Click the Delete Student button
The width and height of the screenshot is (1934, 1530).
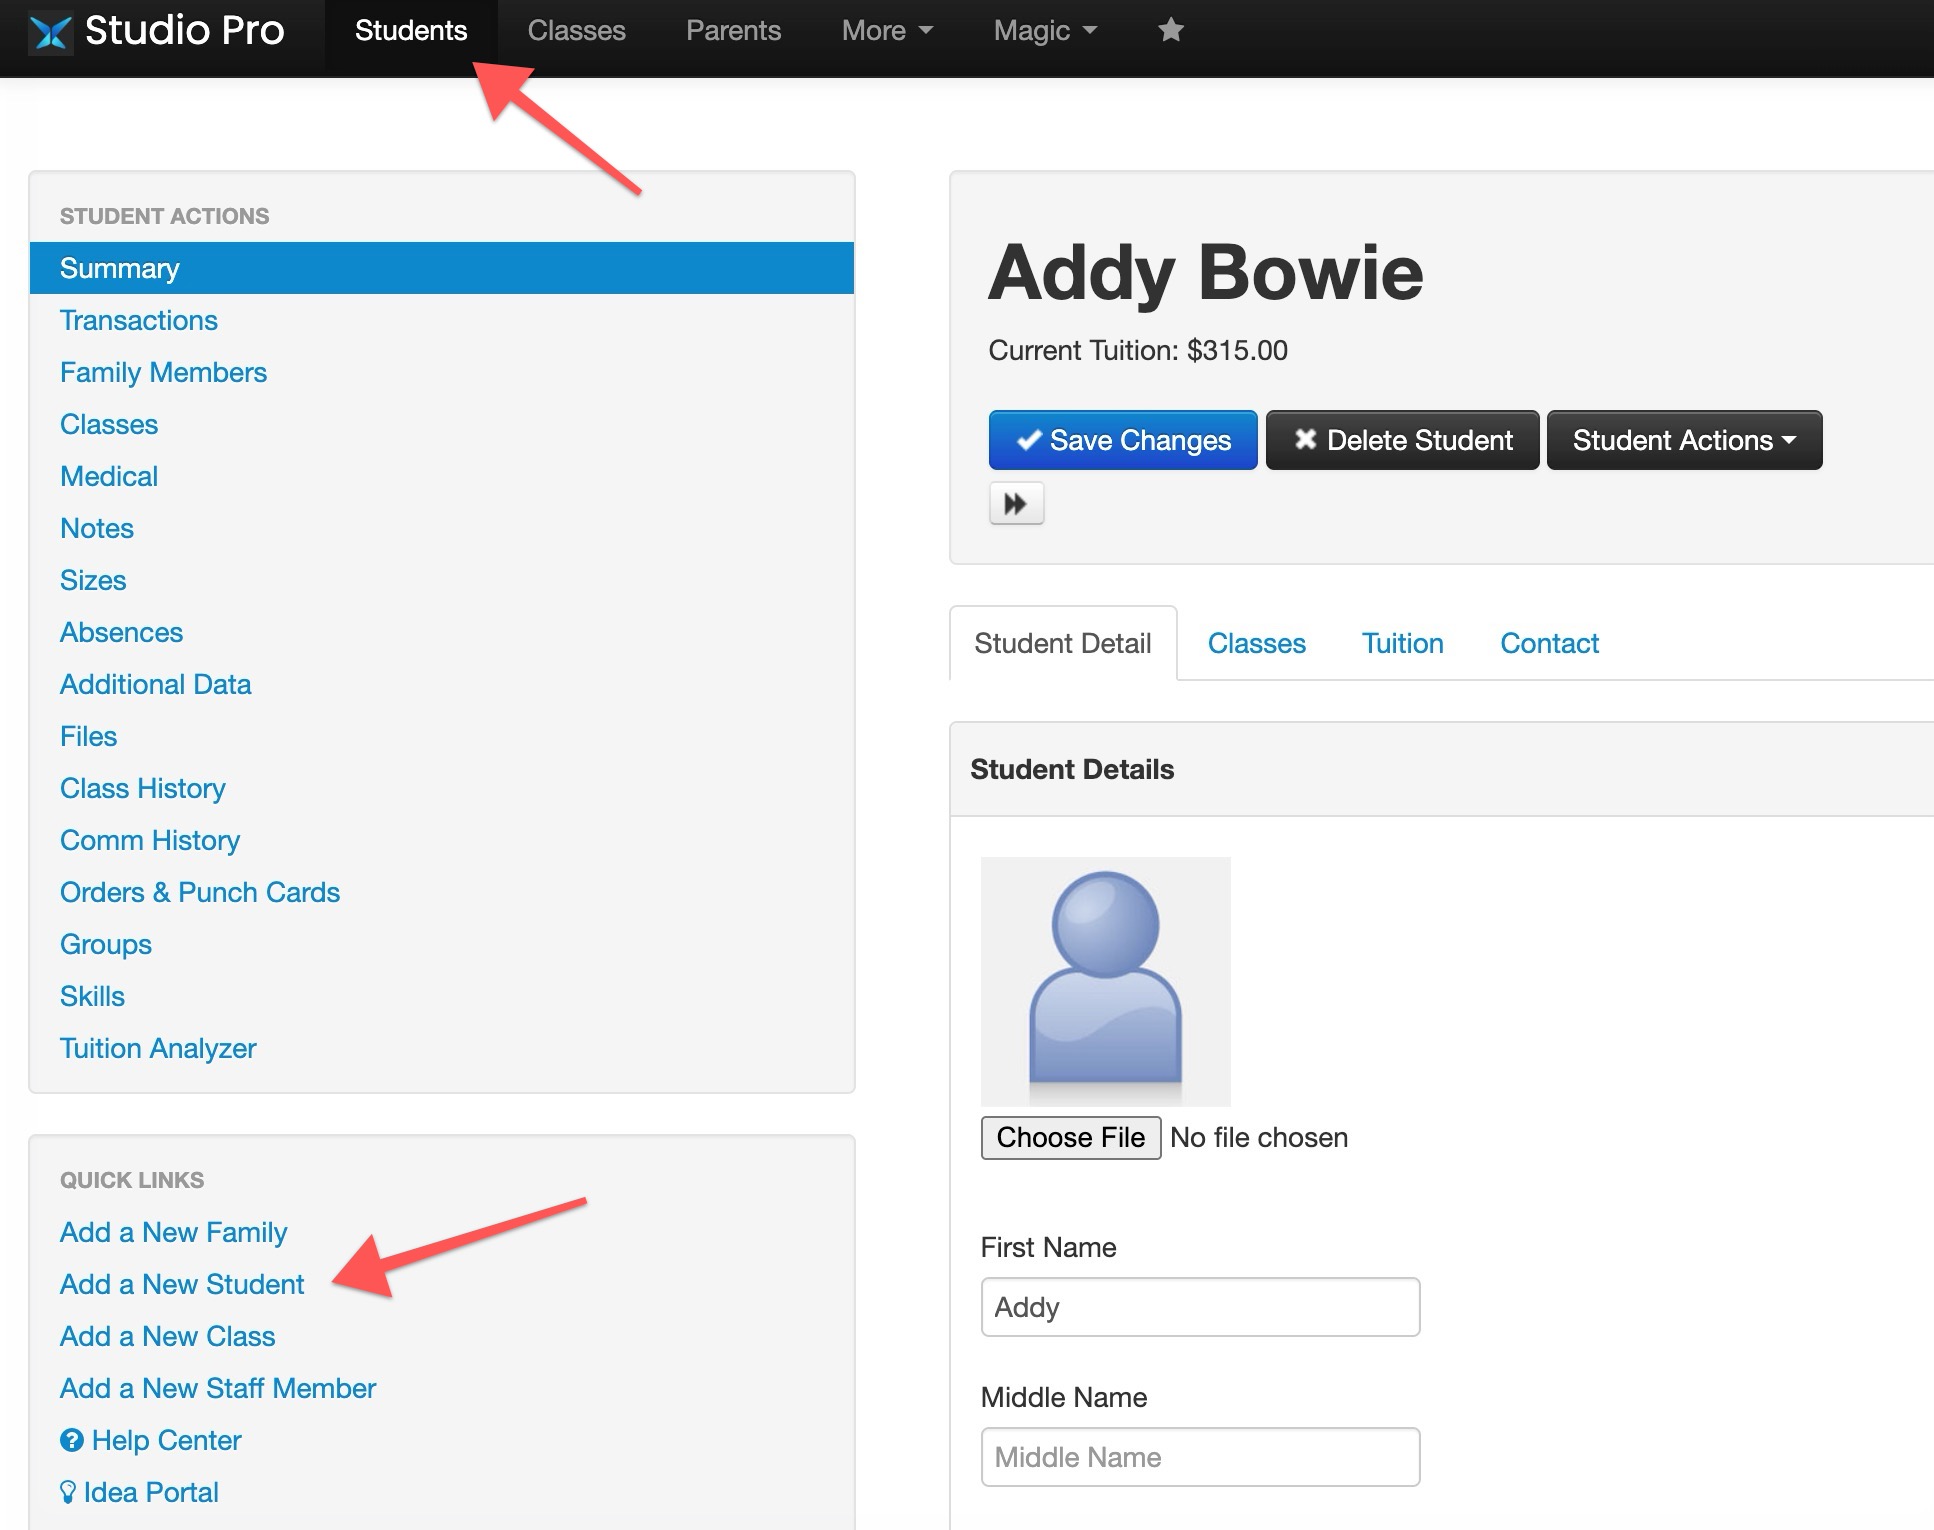click(x=1402, y=440)
